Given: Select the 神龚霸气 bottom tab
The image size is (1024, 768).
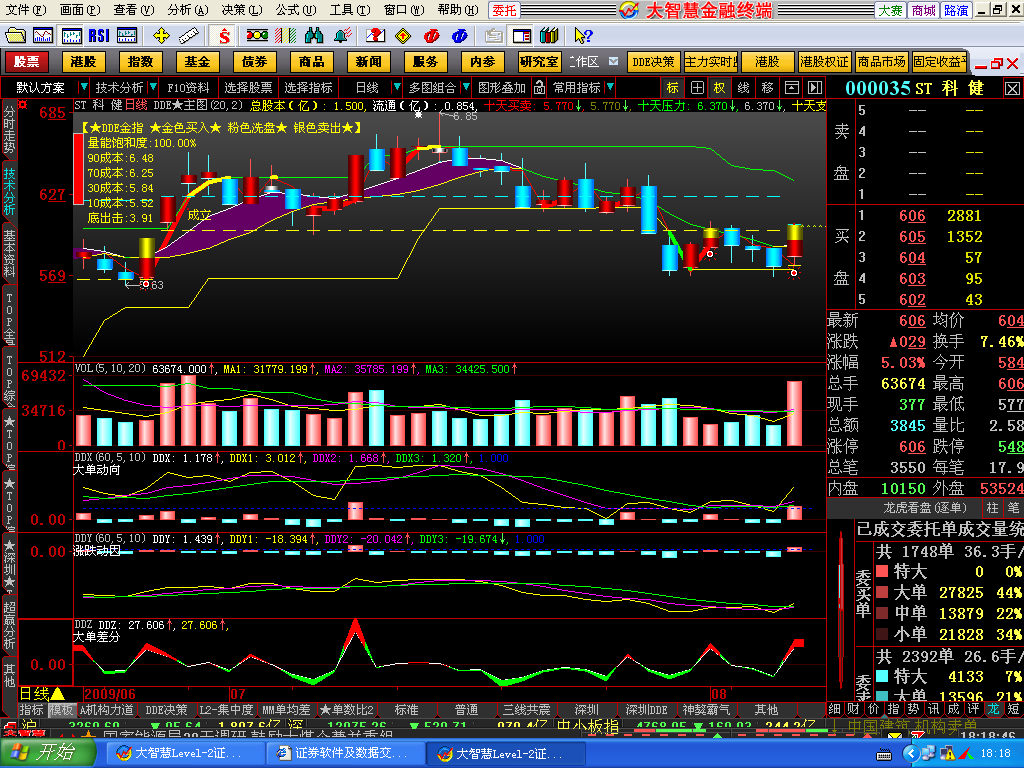Looking at the screenshot, I should pos(706,710).
